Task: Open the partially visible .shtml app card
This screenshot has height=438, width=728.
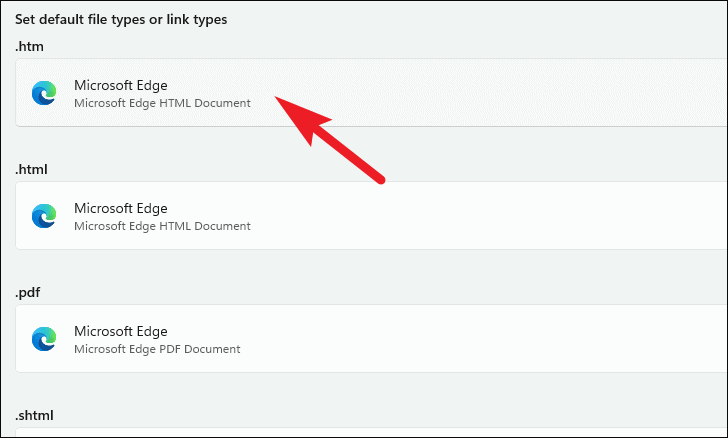Action: pyautogui.click(x=371, y=432)
